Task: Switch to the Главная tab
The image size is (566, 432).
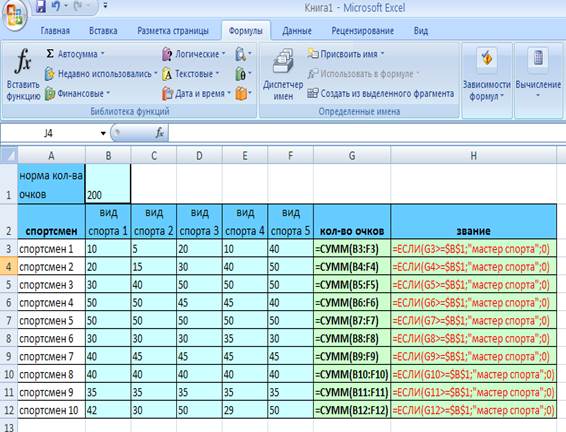Action: click(55, 31)
